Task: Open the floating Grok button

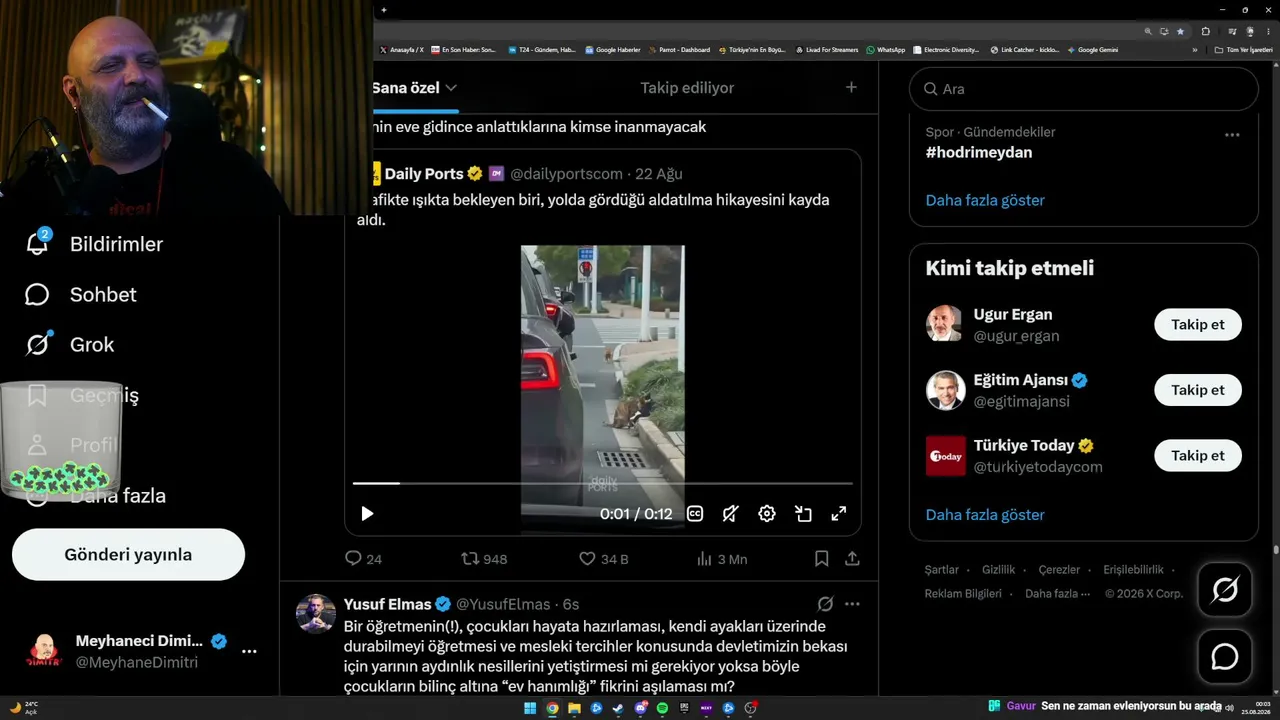Action: point(1225,590)
